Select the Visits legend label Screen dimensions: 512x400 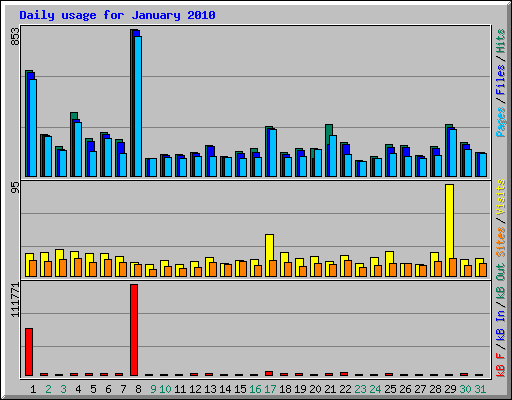coord(501,197)
